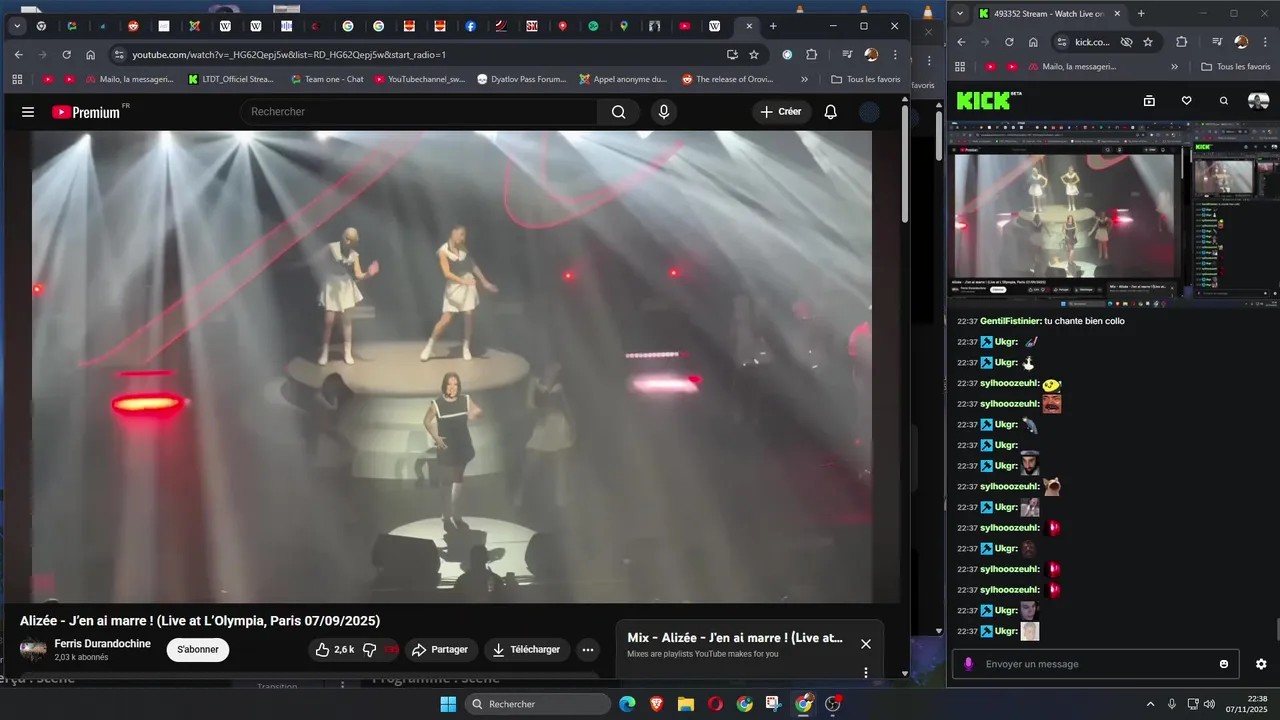Image resolution: width=1280 pixels, height=720 pixels.
Task: Open Kick search magnifier icon
Action: (1223, 101)
